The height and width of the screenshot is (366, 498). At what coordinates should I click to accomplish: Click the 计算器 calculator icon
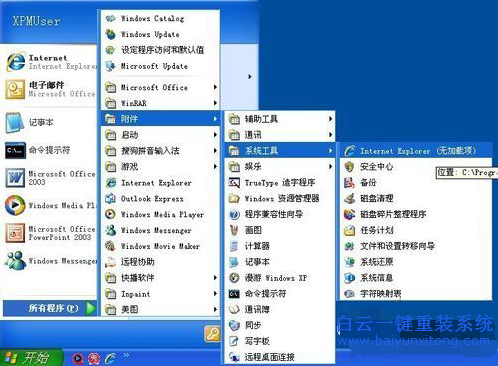tap(234, 246)
